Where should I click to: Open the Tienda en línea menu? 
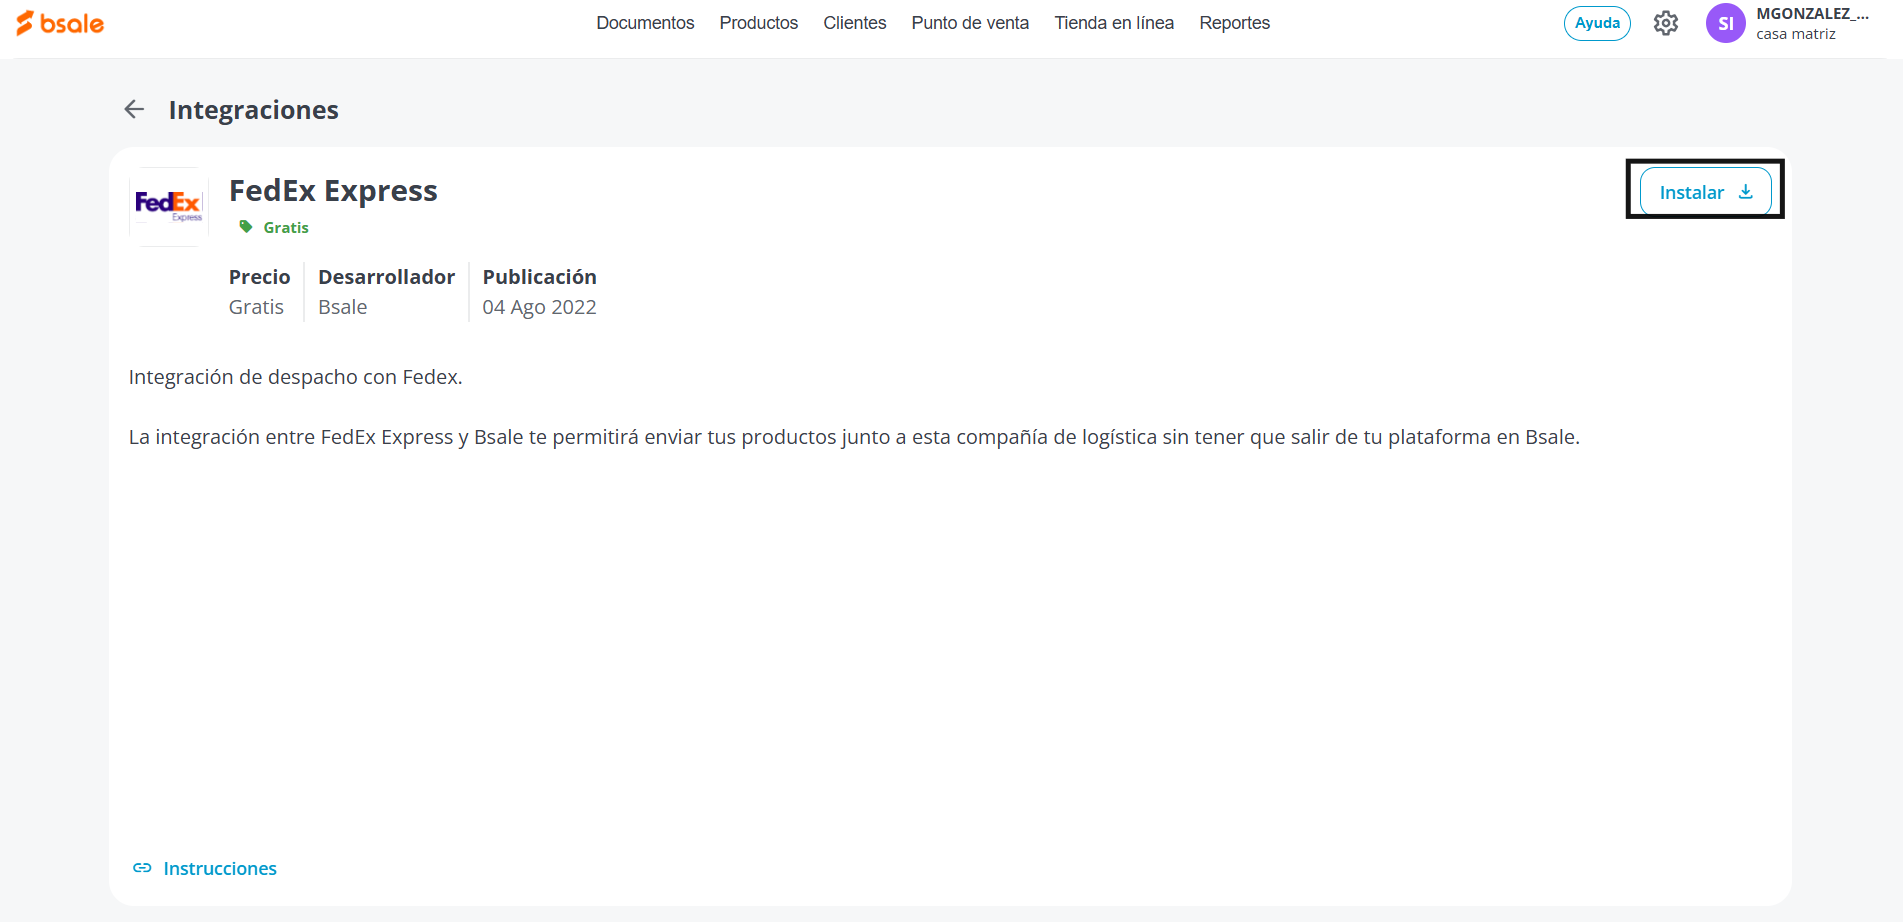[1114, 23]
